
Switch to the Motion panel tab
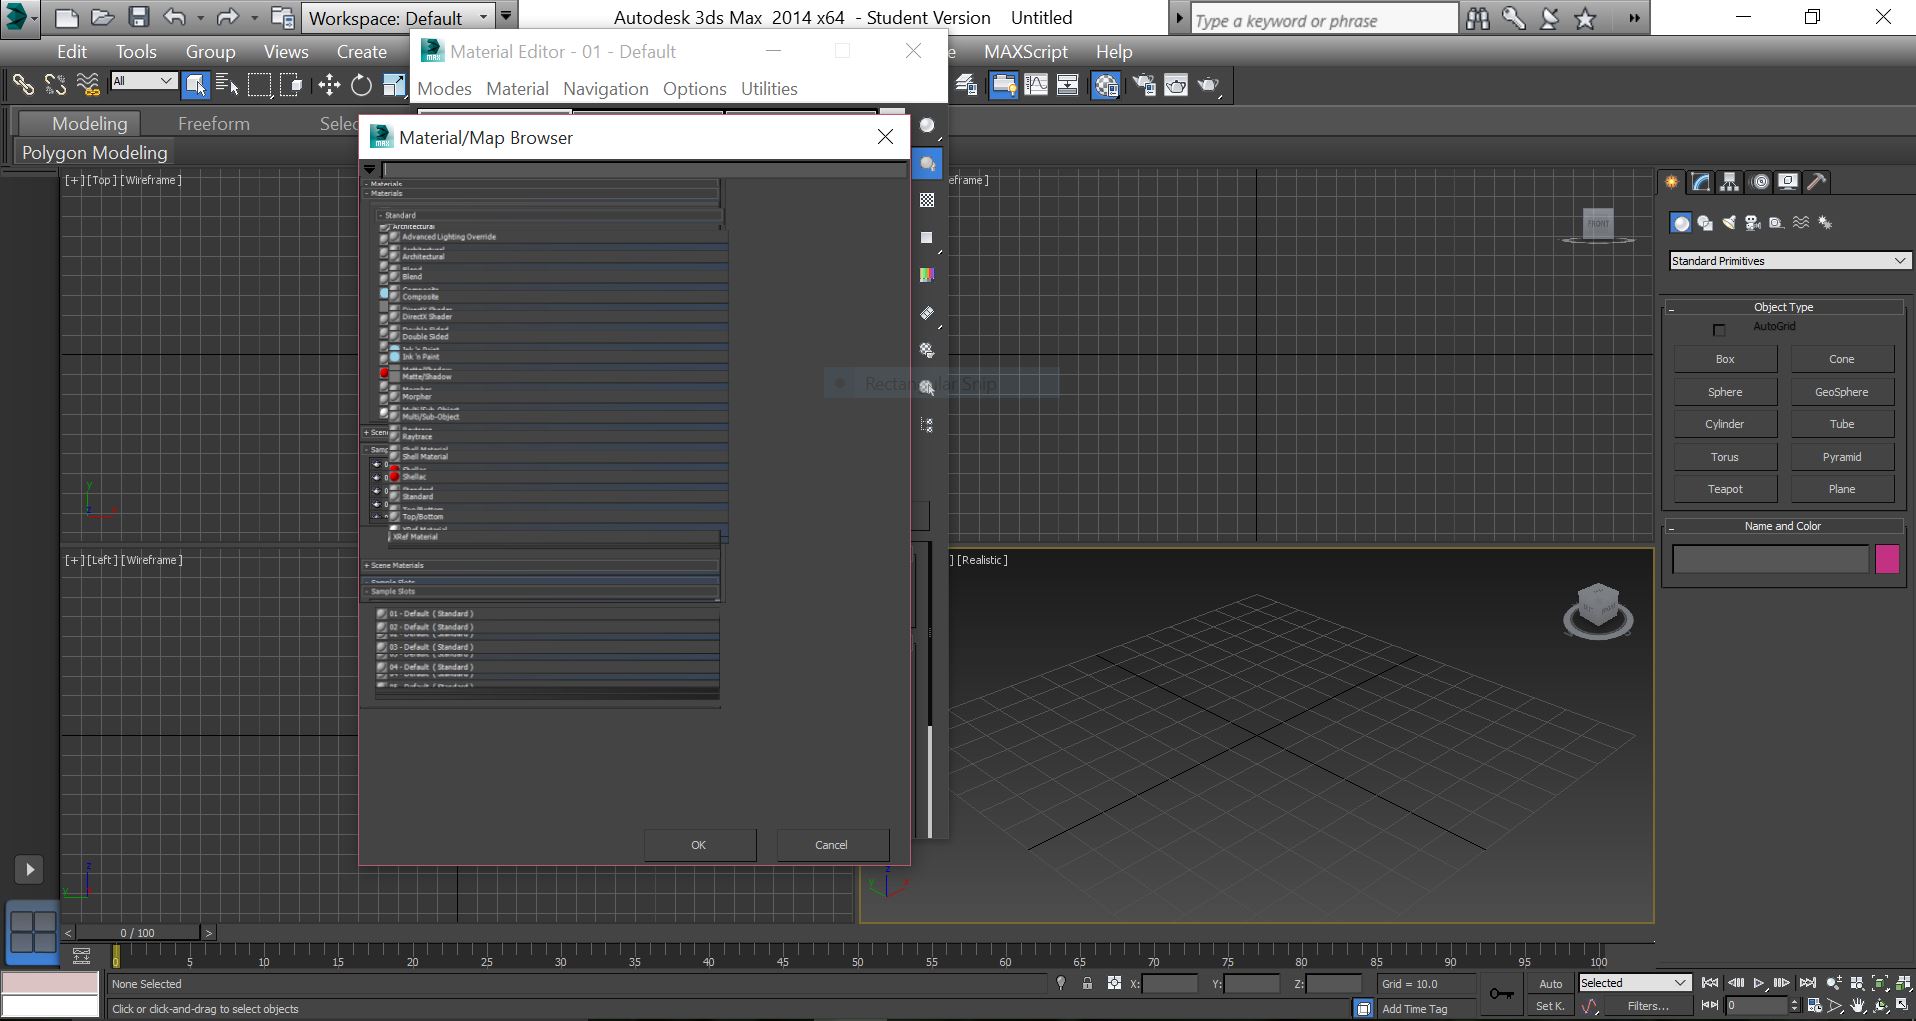click(x=1760, y=182)
